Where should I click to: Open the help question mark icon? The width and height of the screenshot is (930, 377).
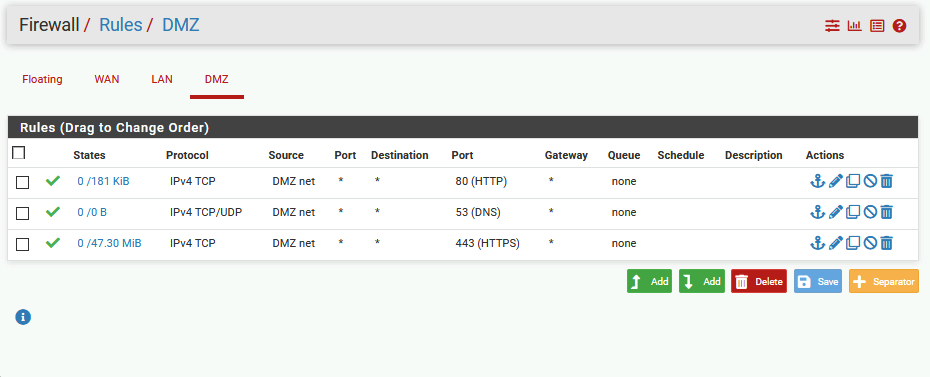point(899,25)
